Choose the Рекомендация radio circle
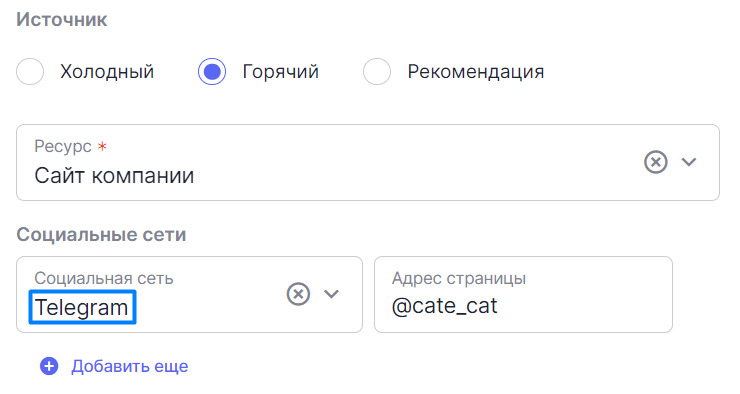This screenshot has width=740, height=394. (x=377, y=72)
